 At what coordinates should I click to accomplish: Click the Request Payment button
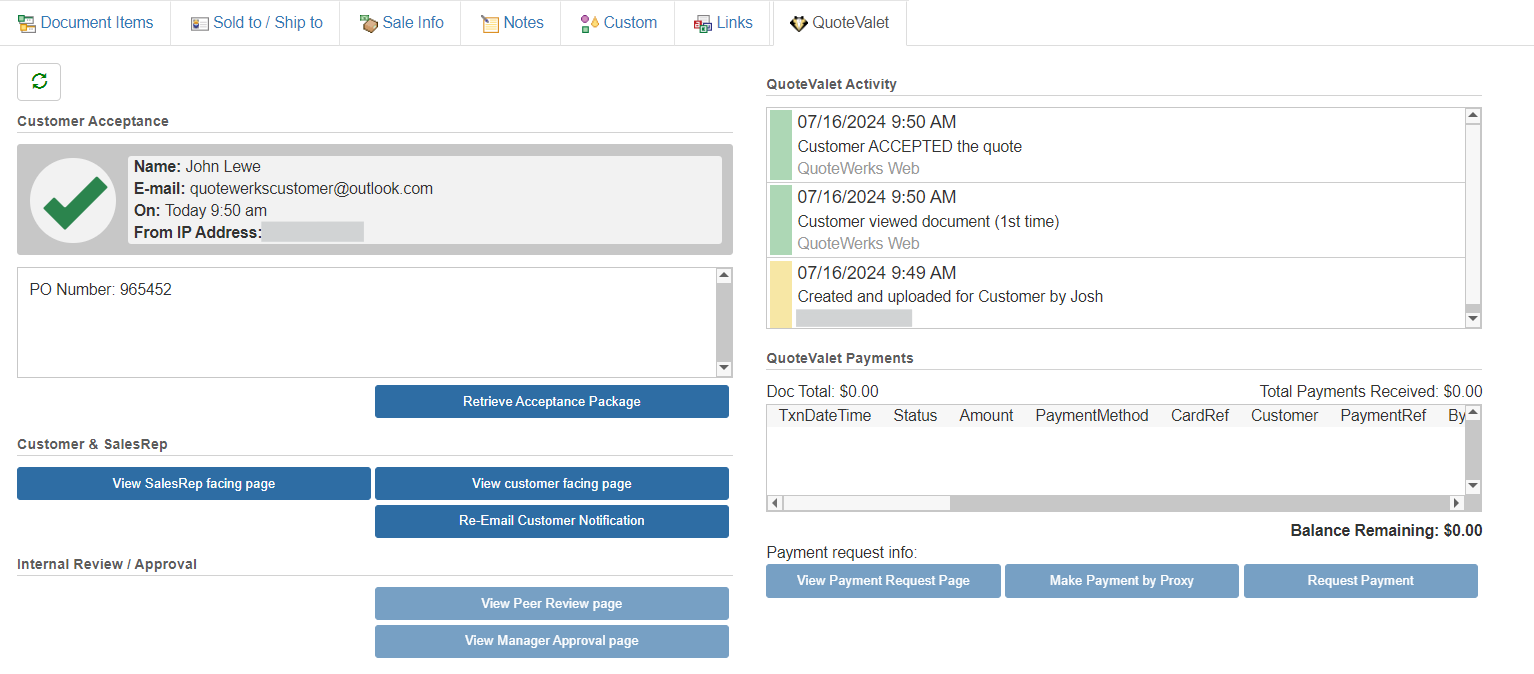pyautogui.click(x=1360, y=581)
